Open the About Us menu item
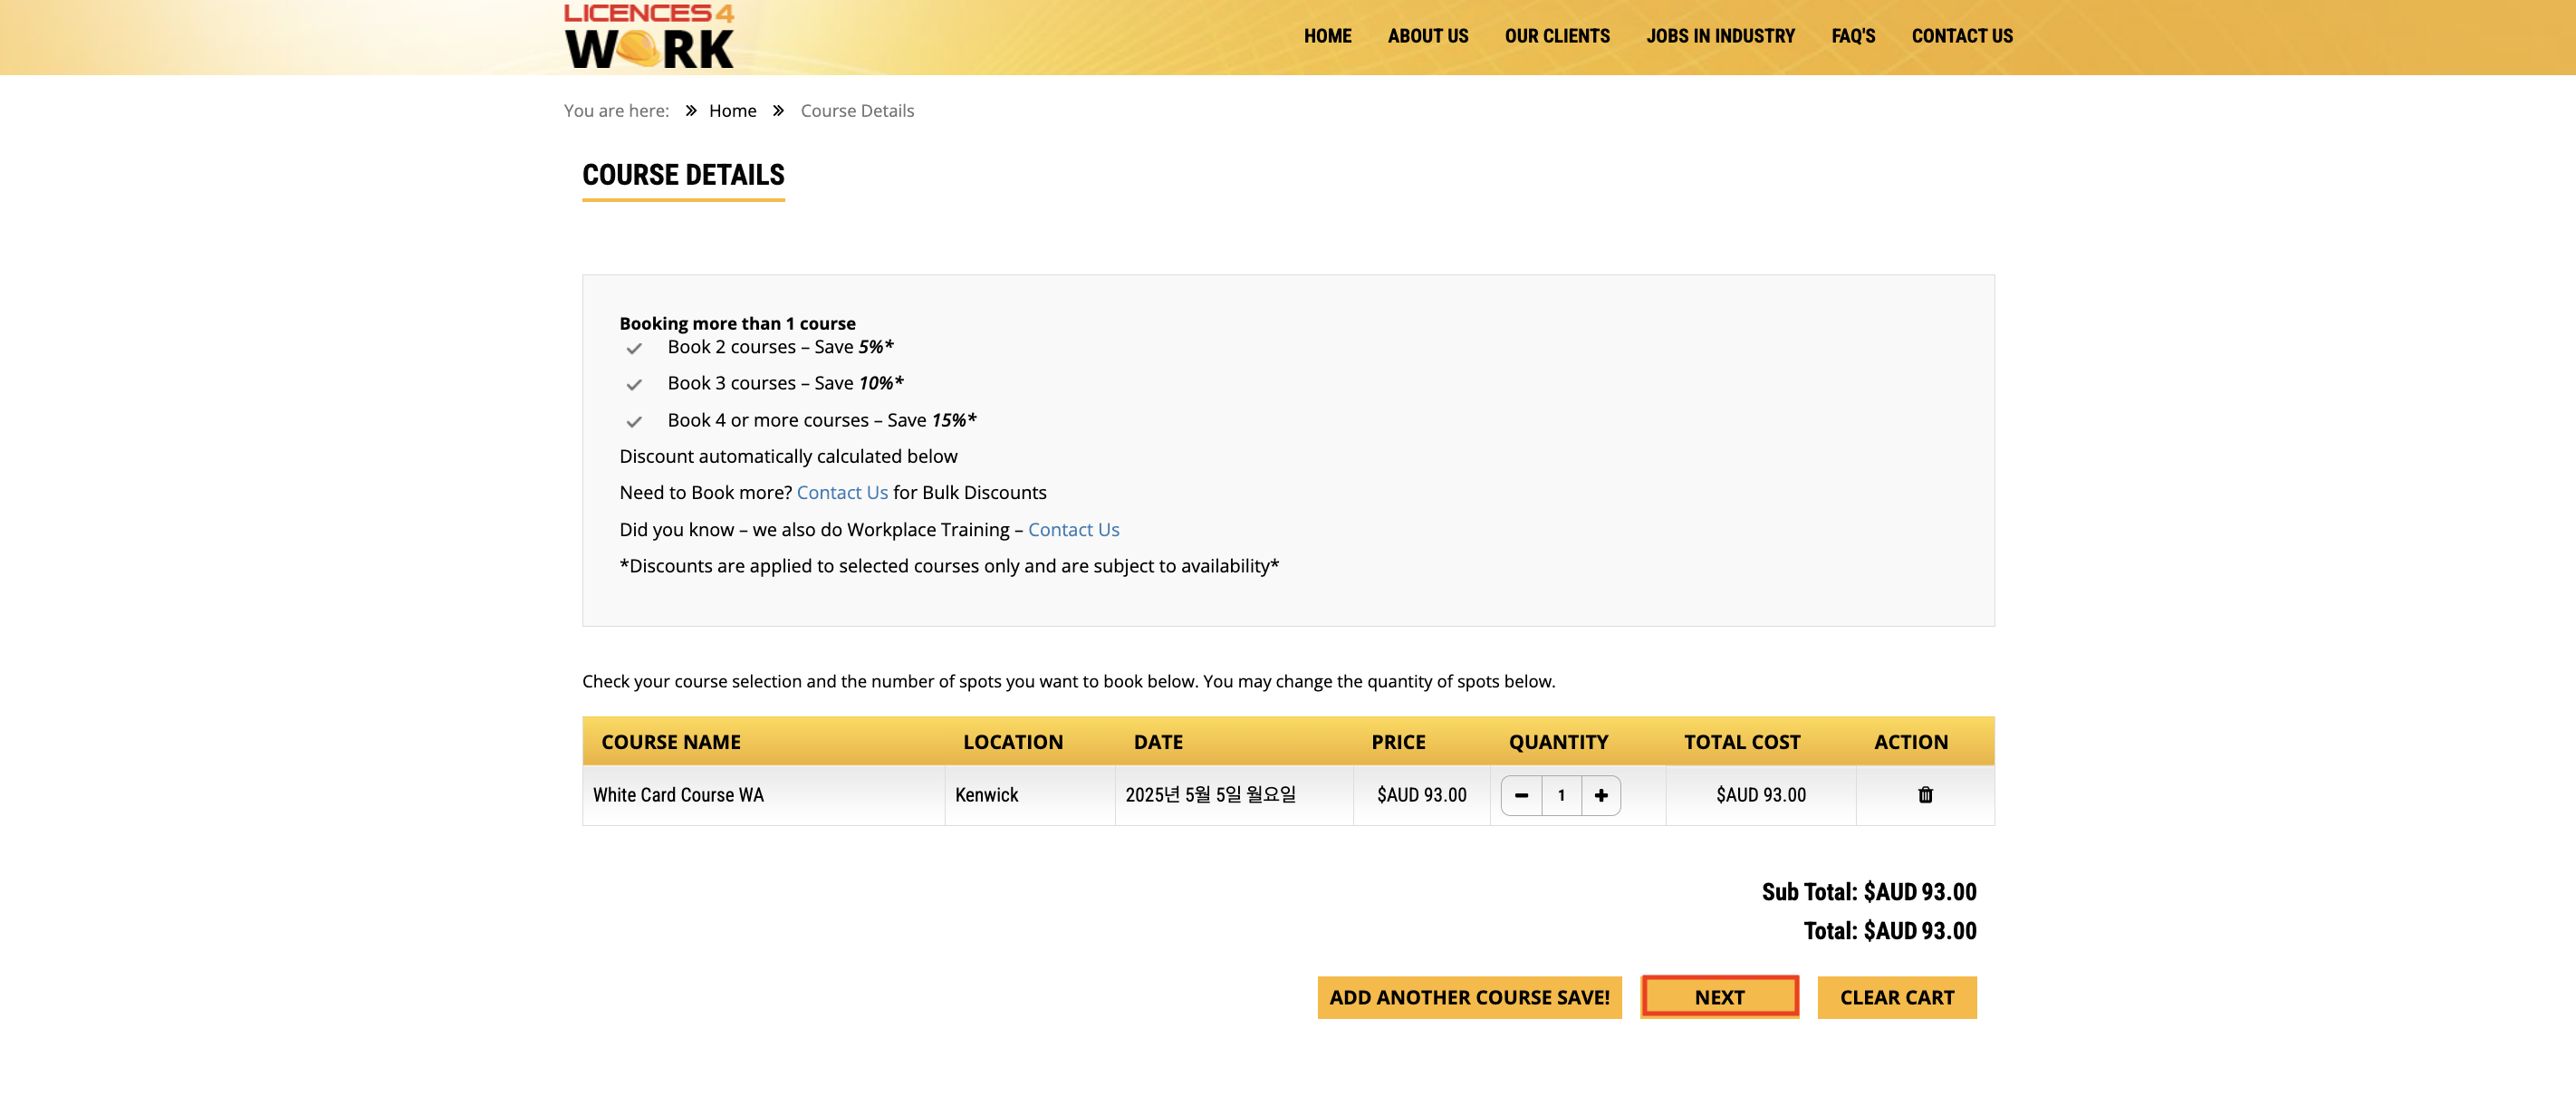 tap(1427, 36)
